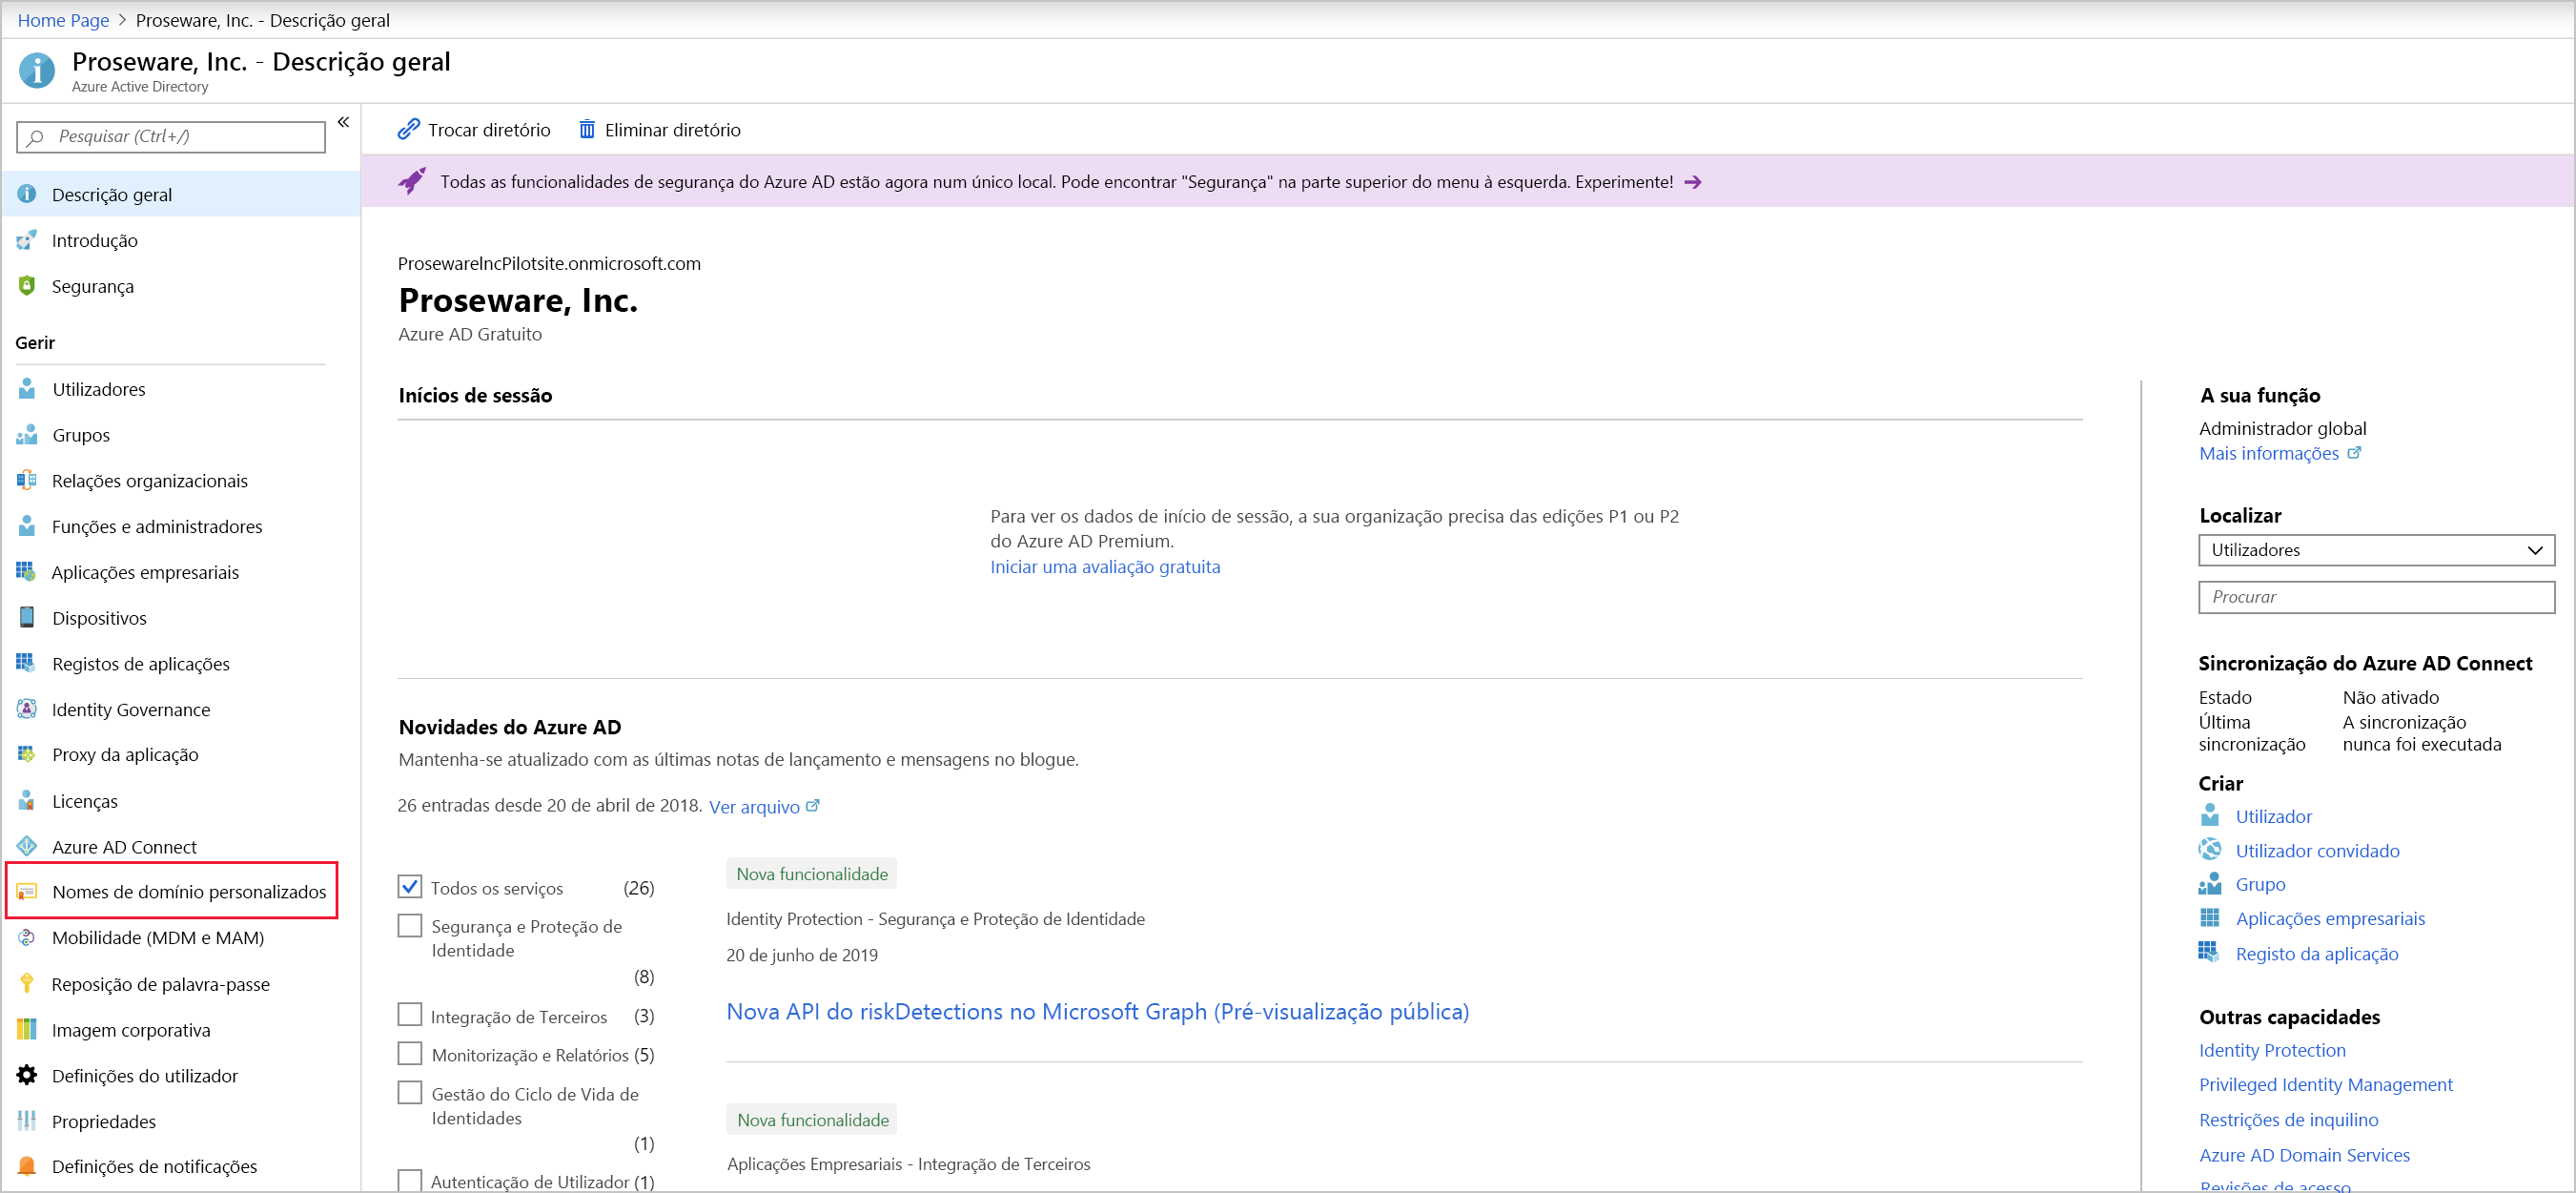Click the Dispositivos device icon
2576x1193 pixels.
tap(27, 618)
